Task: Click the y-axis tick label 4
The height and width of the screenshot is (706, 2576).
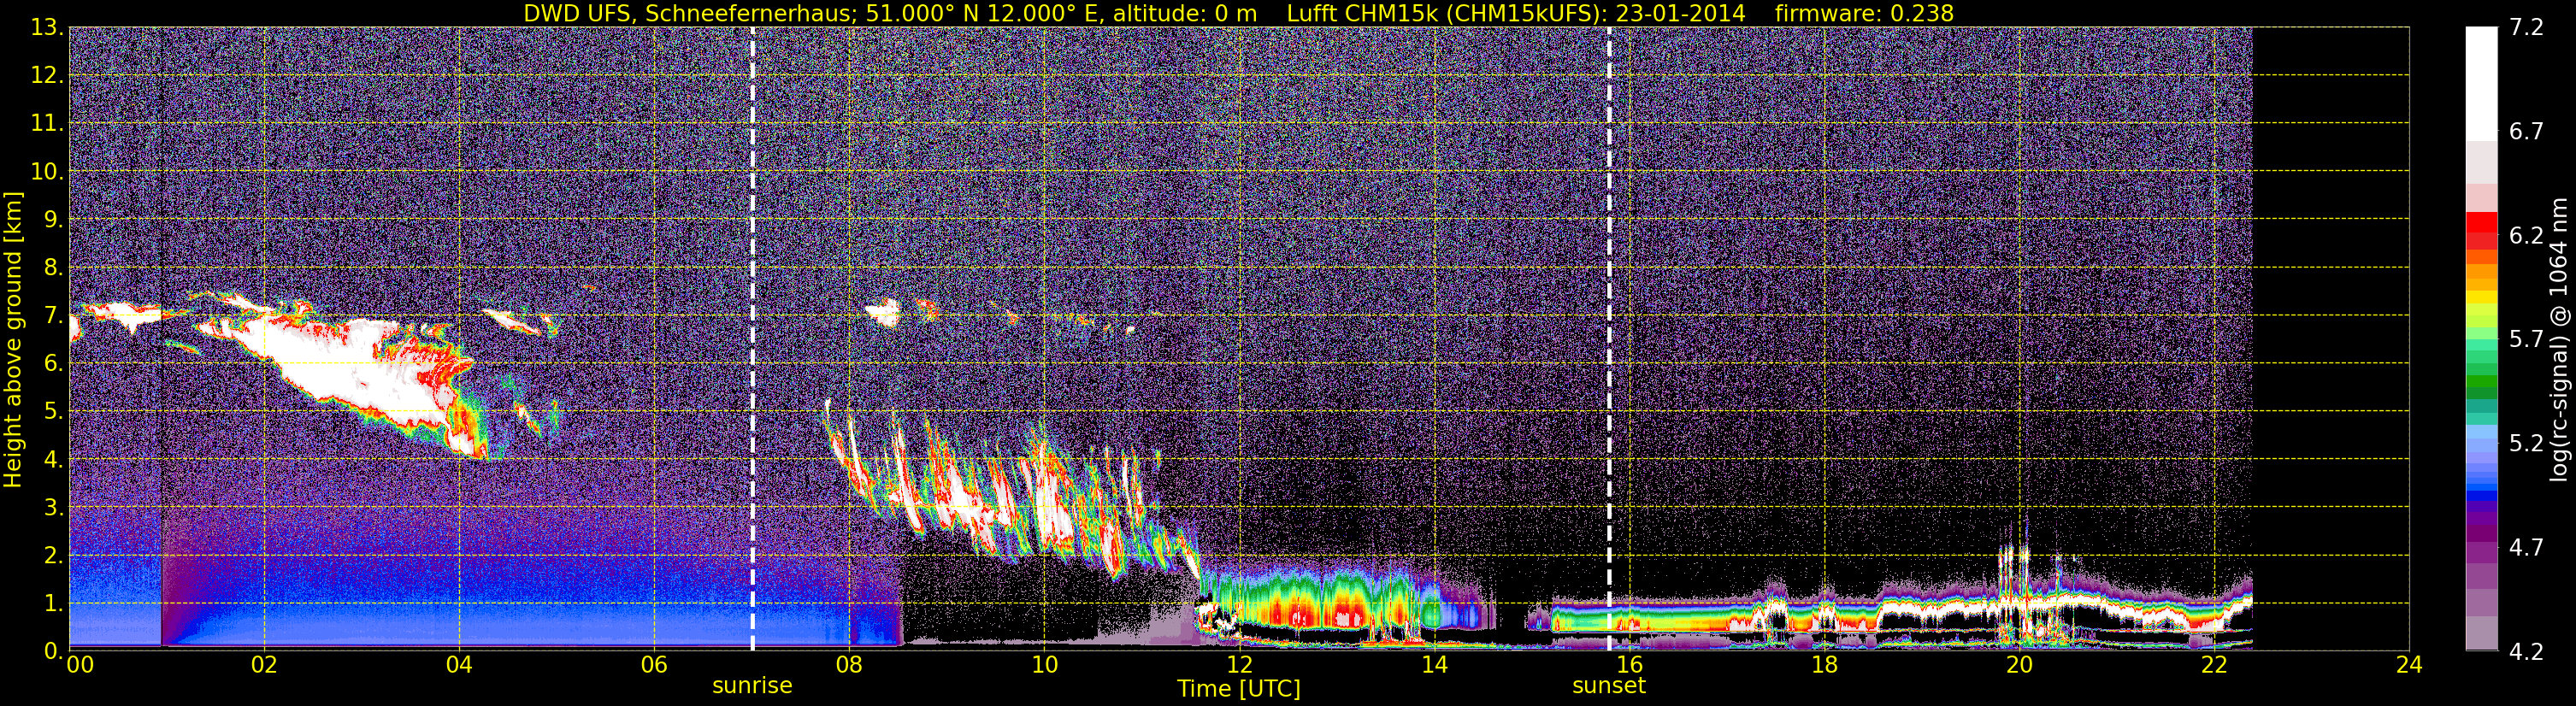Action: (x=52, y=459)
